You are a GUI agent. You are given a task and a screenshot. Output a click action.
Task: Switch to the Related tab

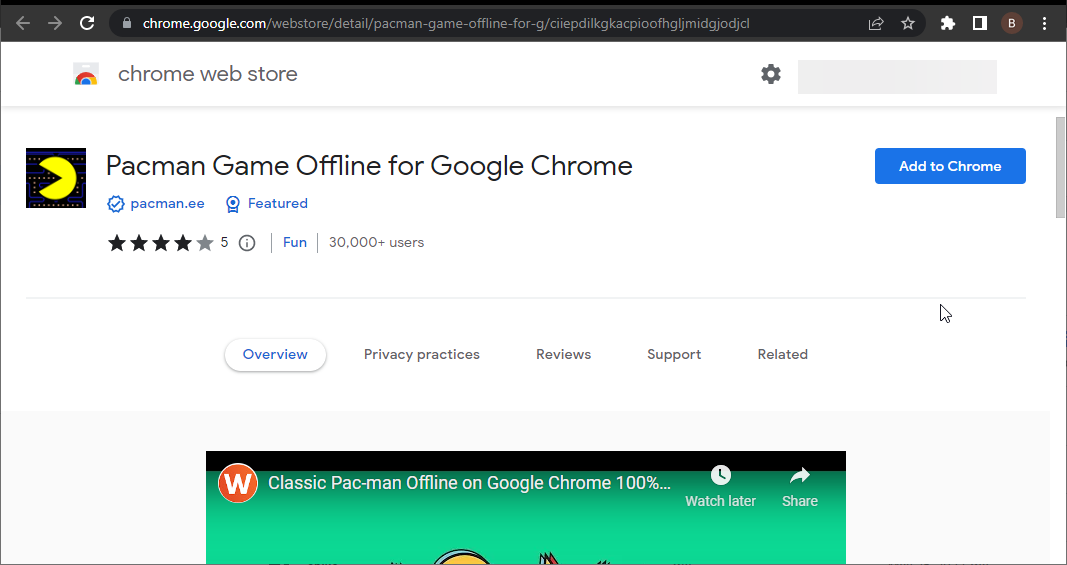point(783,355)
